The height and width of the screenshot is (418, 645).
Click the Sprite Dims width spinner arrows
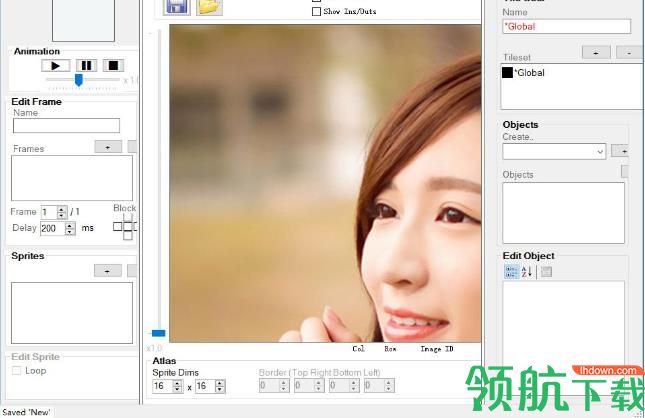click(177, 386)
